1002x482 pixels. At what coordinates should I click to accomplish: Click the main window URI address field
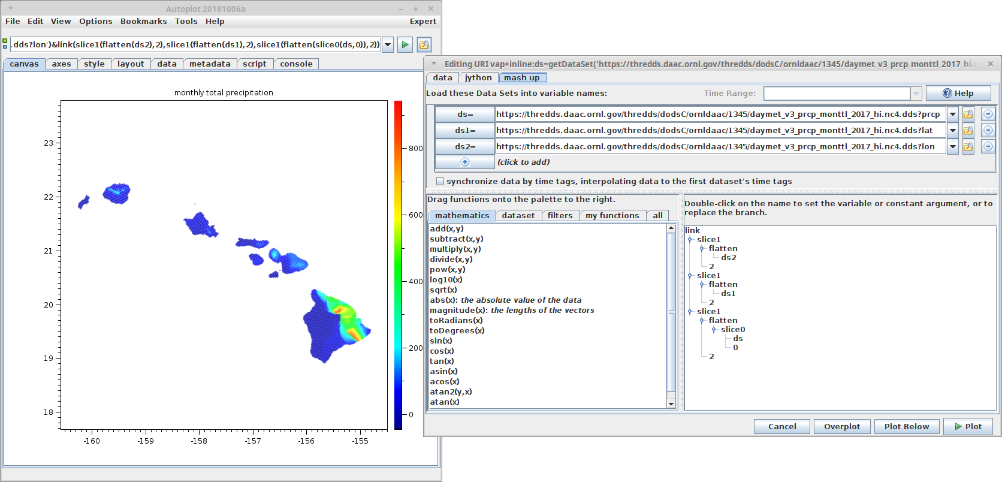coord(196,45)
